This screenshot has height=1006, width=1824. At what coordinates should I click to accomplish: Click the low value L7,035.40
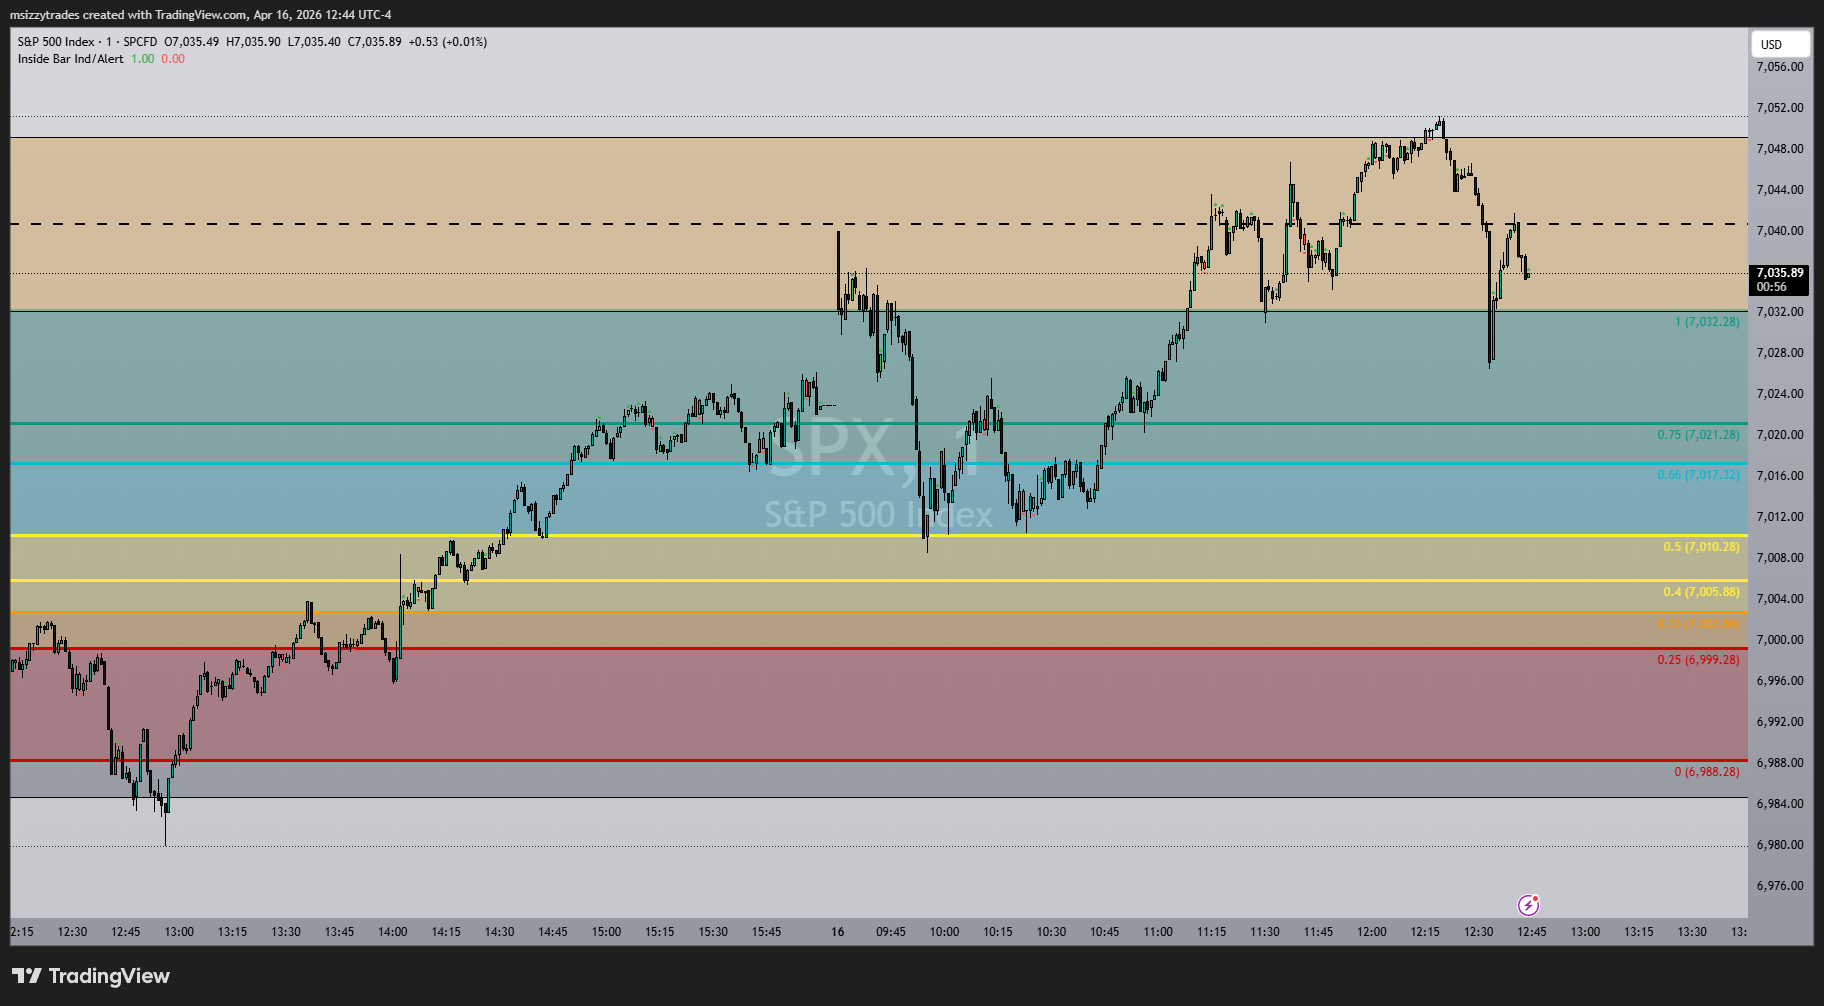(x=314, y=42)
